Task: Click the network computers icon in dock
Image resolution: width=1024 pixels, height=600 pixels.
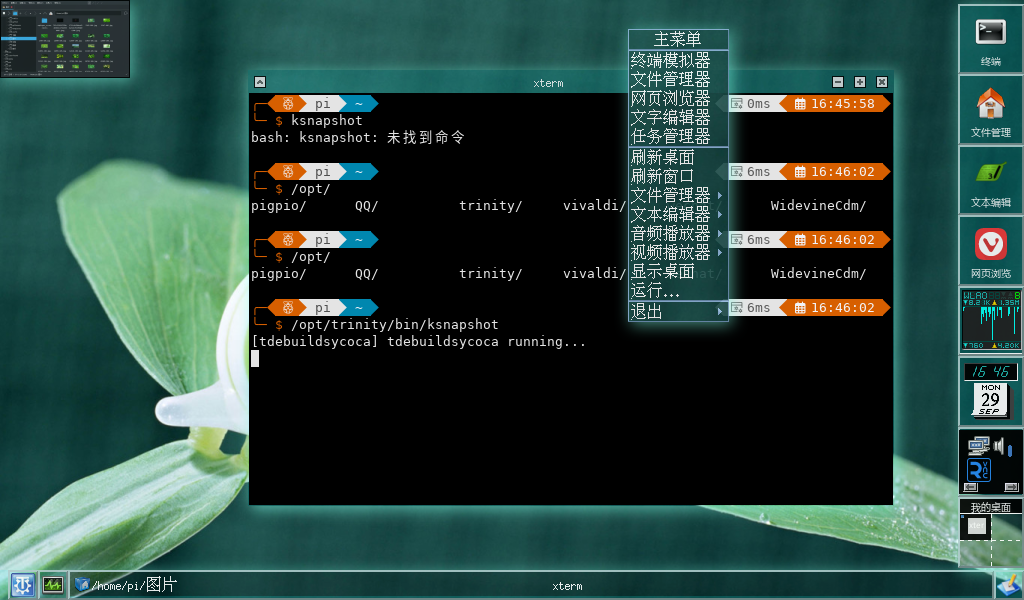Action: (x=979, y=446)
